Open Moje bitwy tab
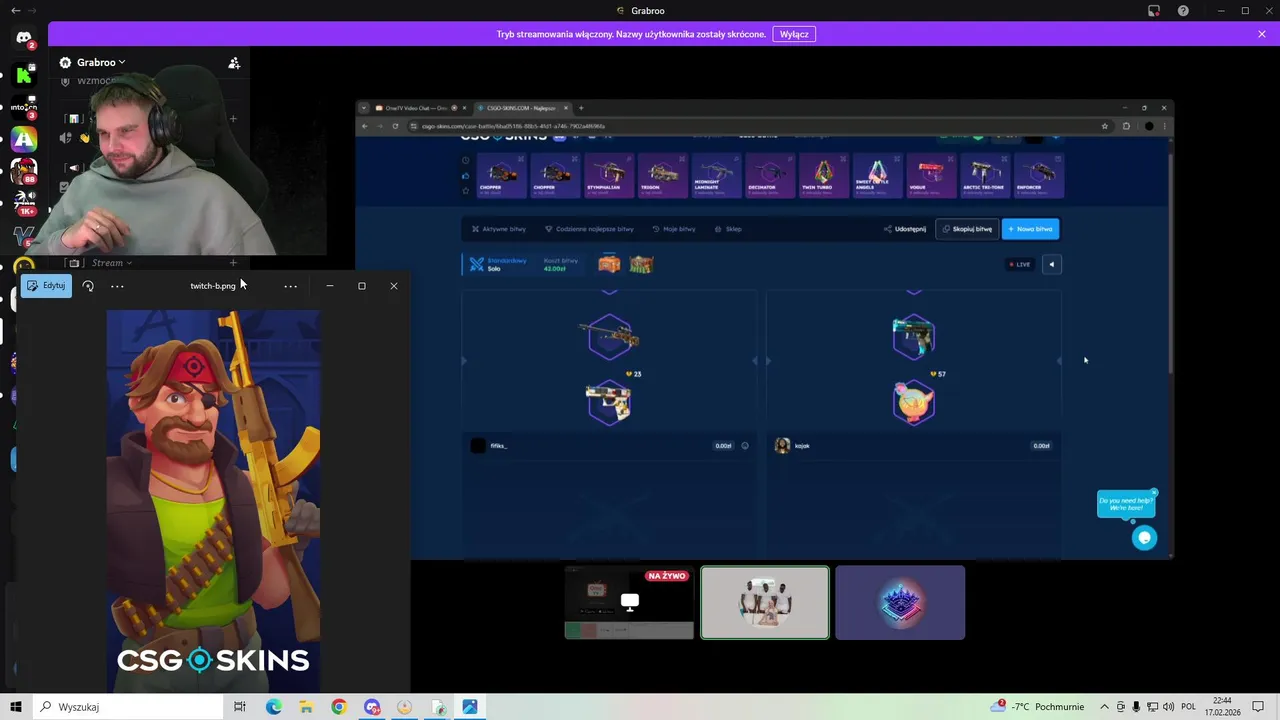 (x=674, y=229)
